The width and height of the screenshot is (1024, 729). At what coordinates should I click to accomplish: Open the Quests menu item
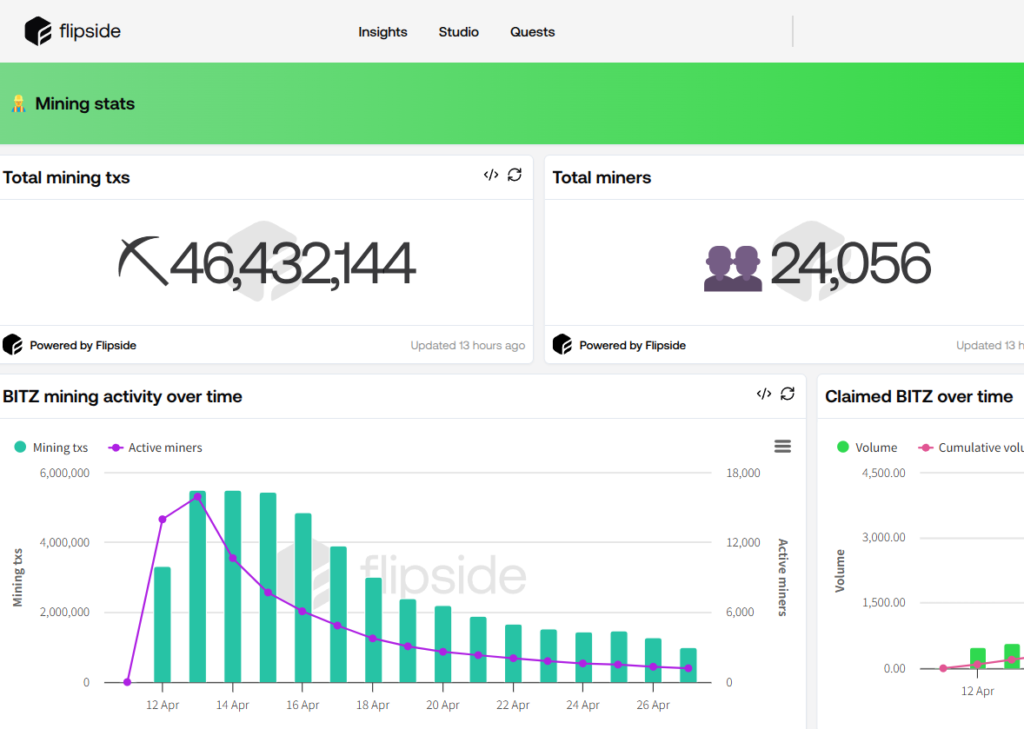[x=532, y=32]
